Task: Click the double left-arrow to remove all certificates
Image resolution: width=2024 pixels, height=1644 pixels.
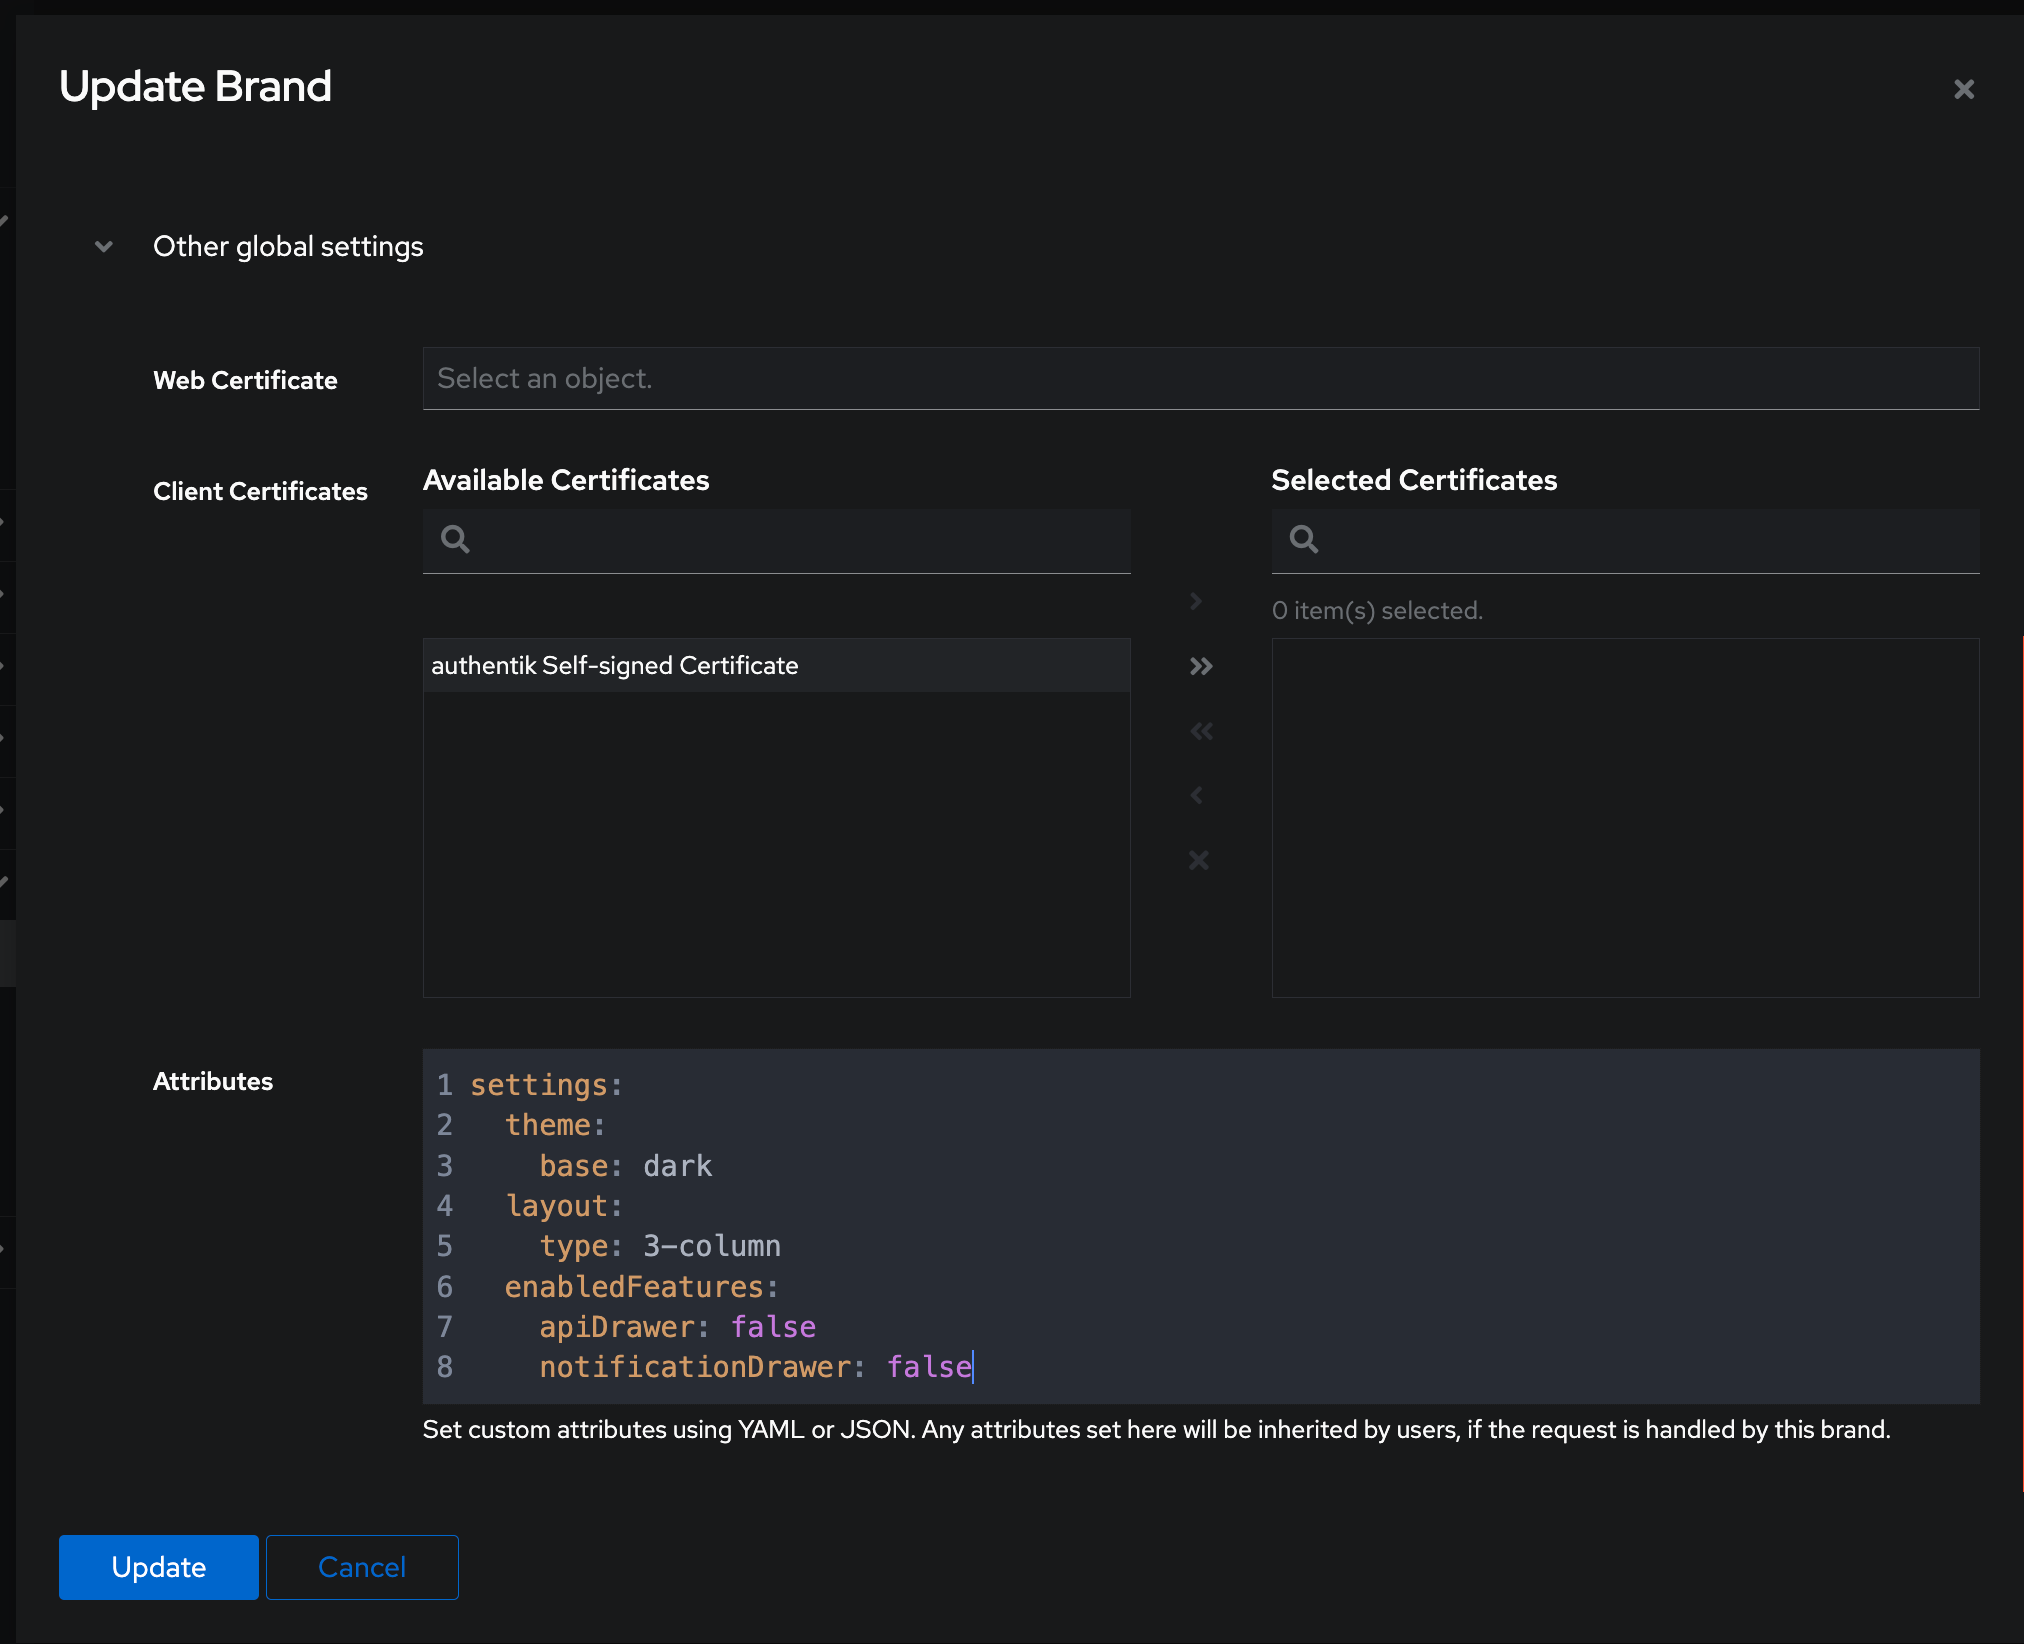Action: pyautogui.click(x=1200, y=730)
